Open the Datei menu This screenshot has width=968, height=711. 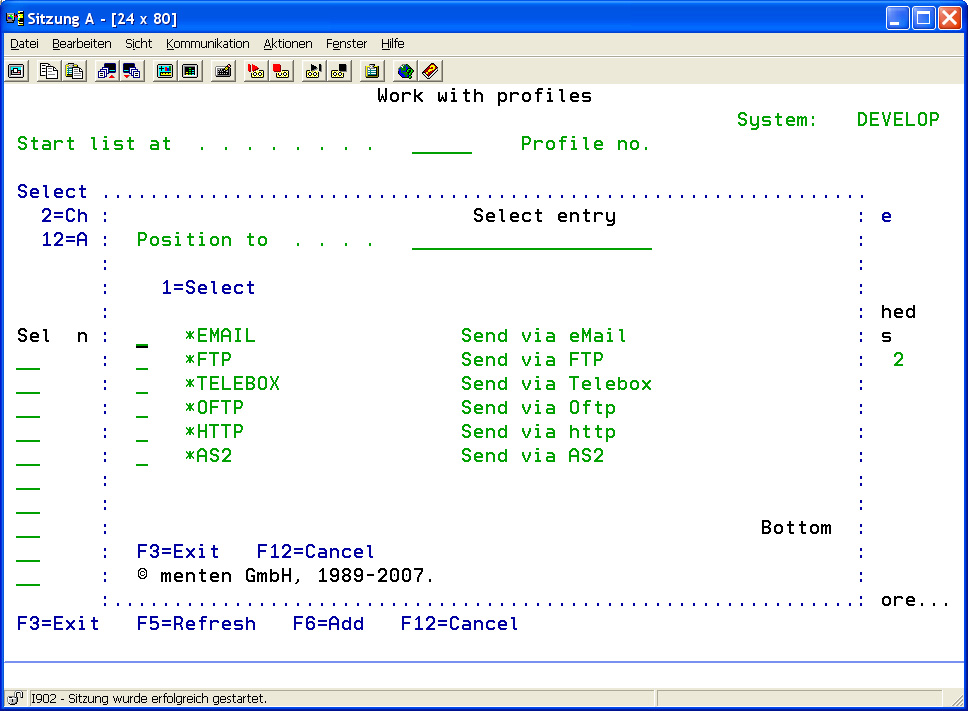pos(24,44)
